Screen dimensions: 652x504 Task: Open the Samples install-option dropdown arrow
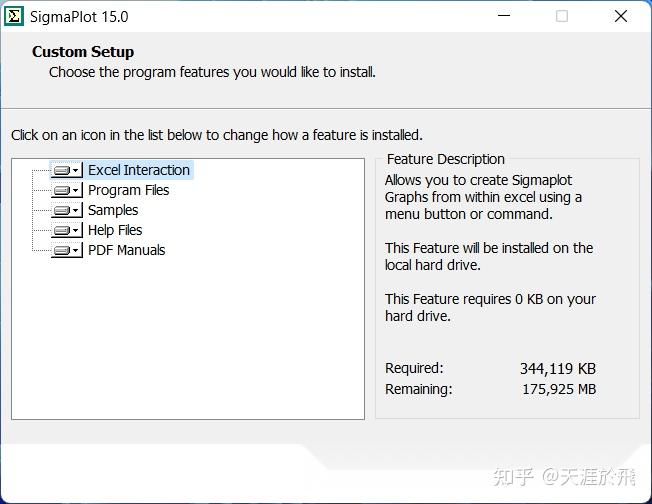pos(77,211)
